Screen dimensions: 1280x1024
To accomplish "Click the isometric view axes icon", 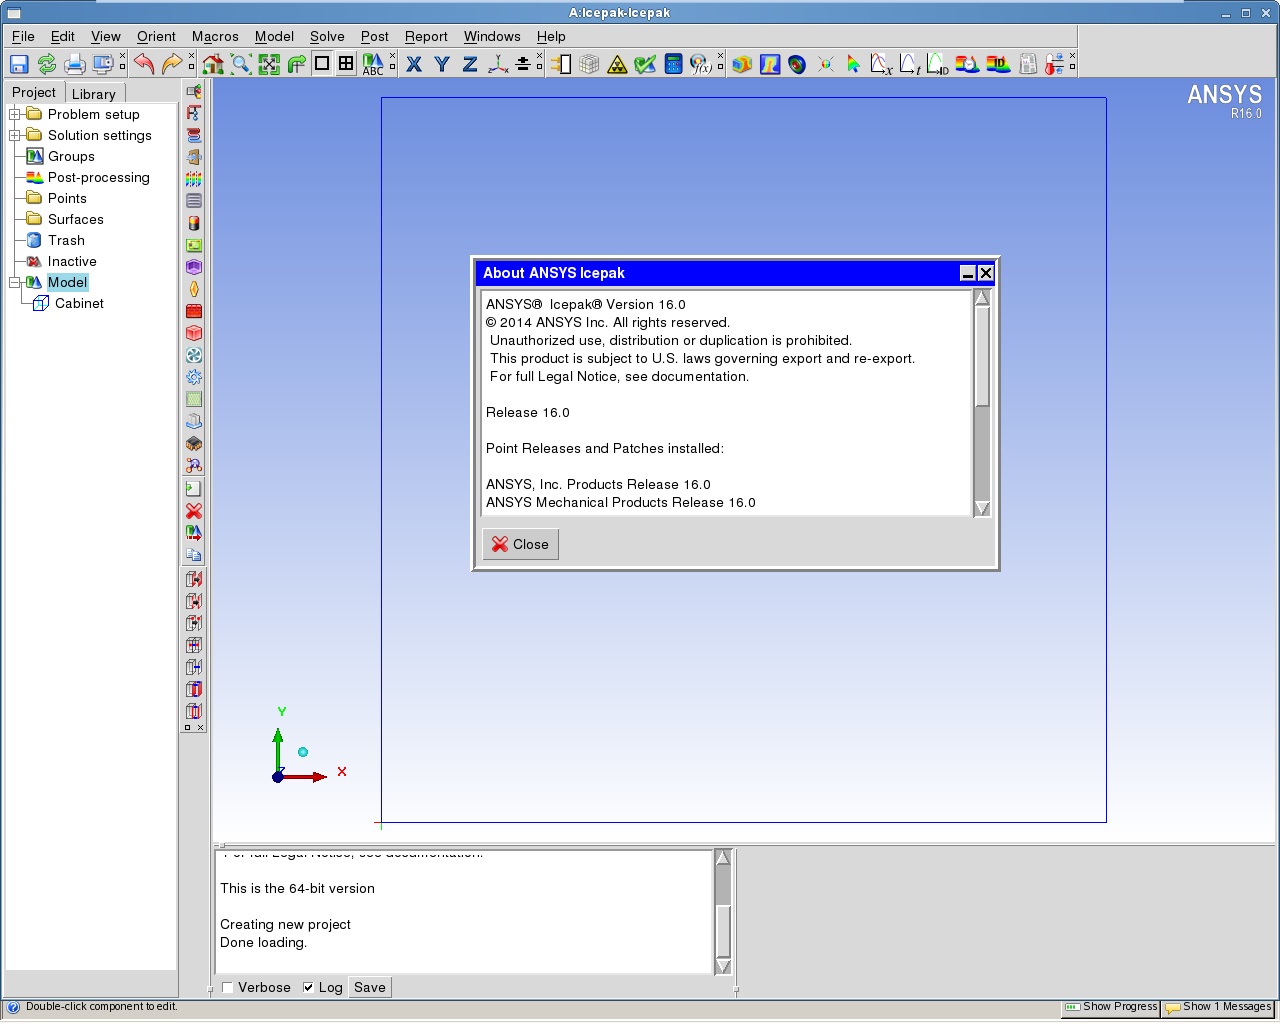I will (497, 64).
